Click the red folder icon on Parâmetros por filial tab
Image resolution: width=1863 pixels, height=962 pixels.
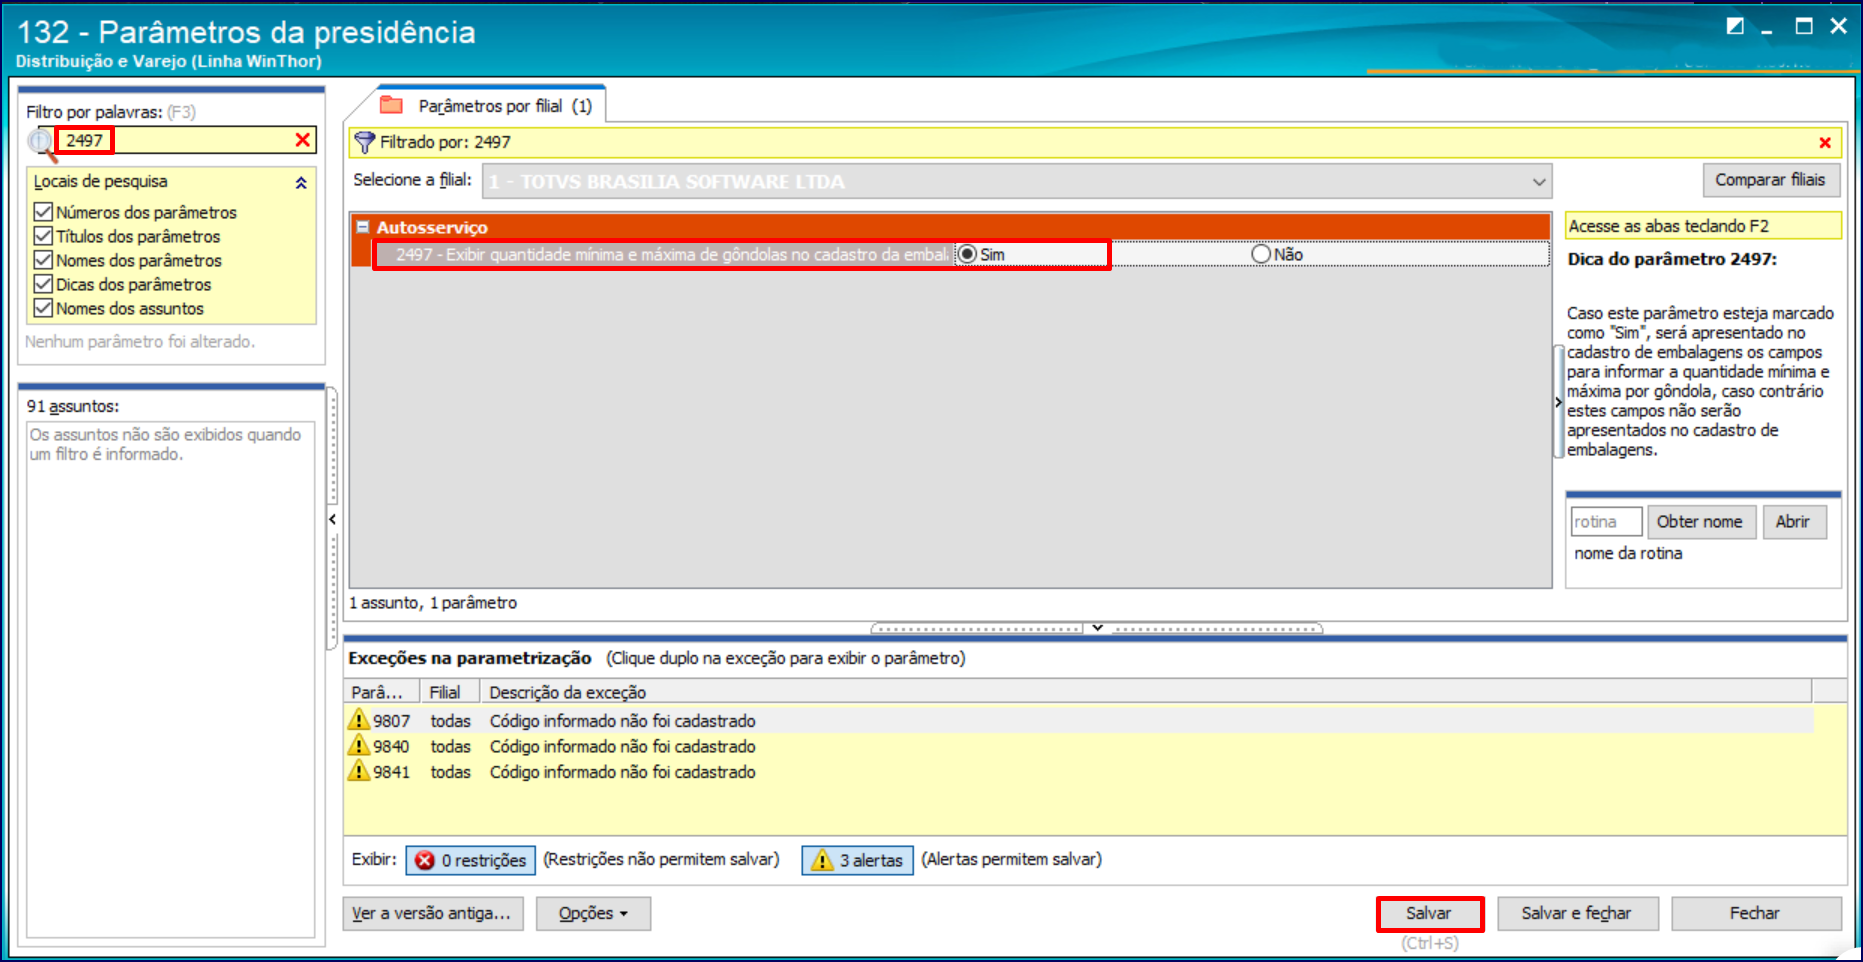[x=391, y=105]
